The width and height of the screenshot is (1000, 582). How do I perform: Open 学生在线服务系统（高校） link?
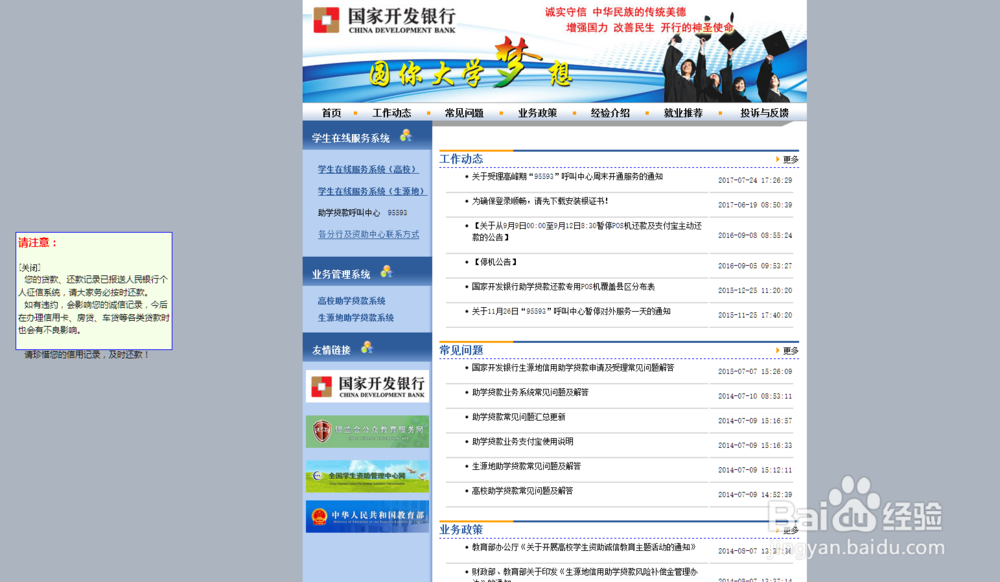tap(368, 168)
